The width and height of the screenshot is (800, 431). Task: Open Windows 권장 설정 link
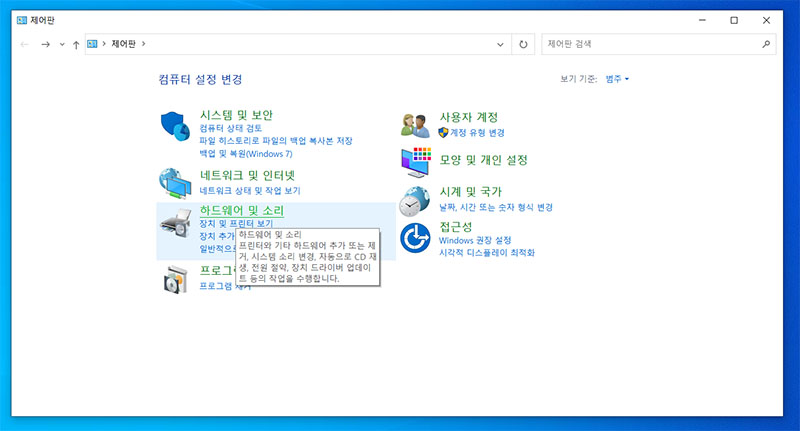(x=475, y=240)
